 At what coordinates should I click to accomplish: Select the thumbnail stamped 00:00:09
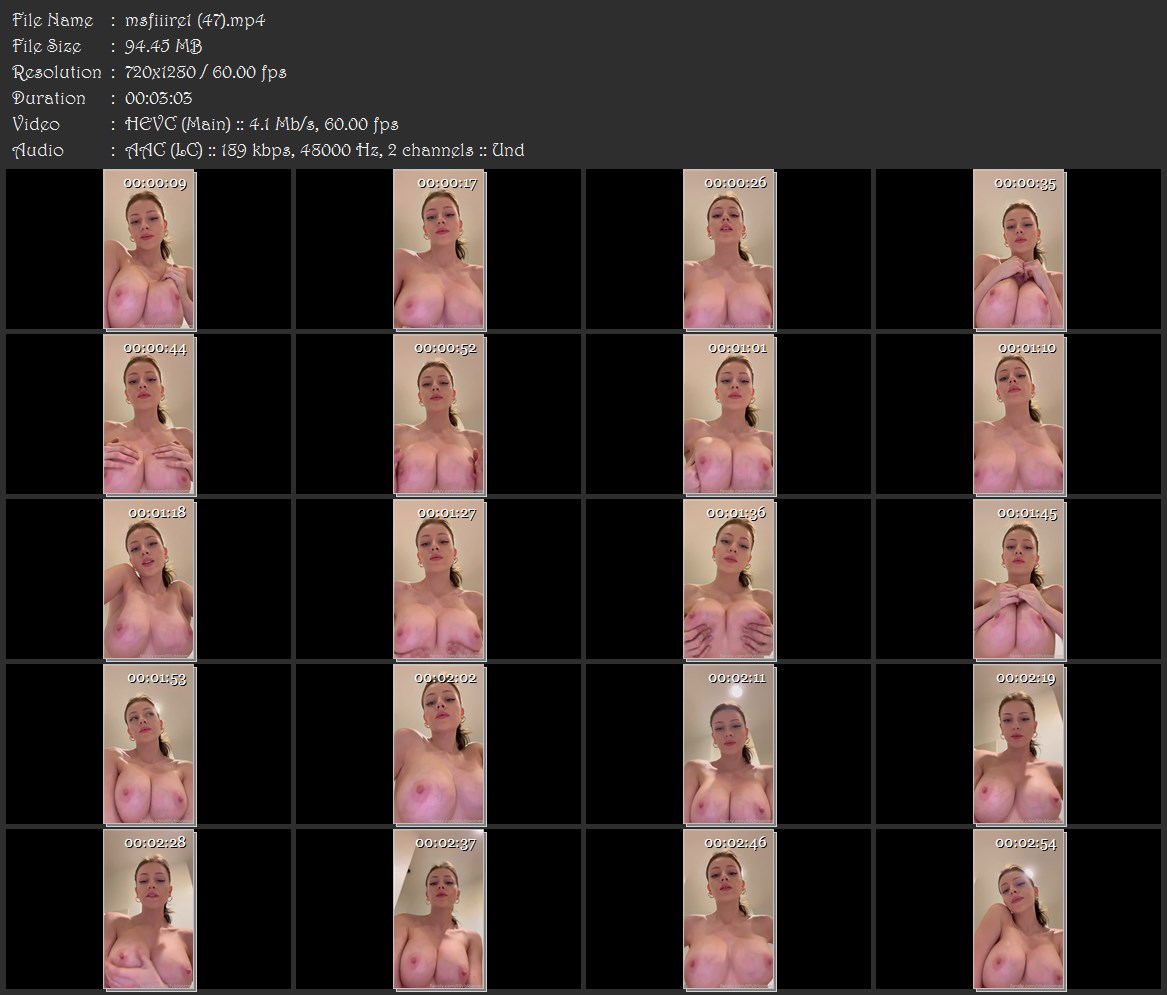pos(149,249)
